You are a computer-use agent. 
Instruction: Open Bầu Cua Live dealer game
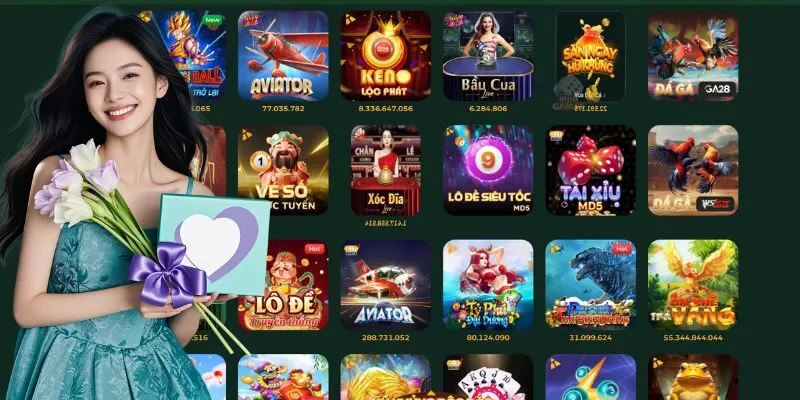pos(488,56)
